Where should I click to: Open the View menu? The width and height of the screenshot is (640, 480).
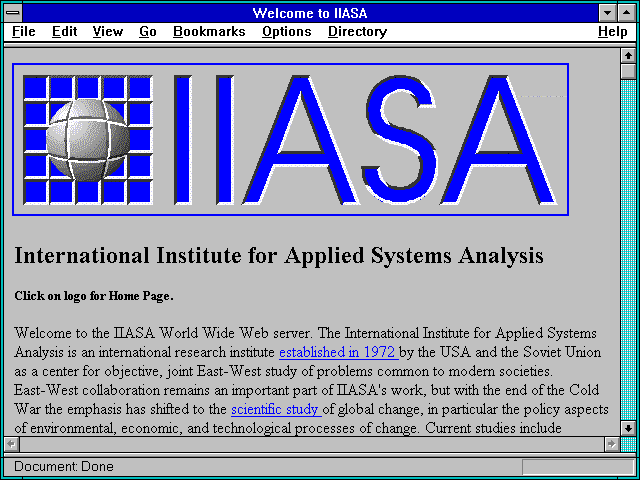[x=107, y=31]
